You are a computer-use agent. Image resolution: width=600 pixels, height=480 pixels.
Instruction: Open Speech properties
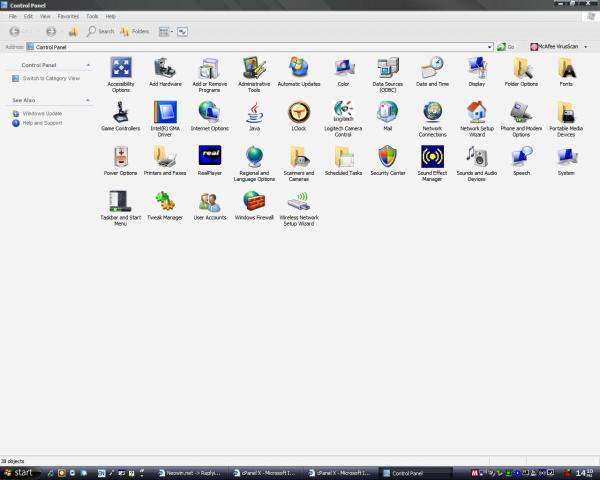point(521,160)
